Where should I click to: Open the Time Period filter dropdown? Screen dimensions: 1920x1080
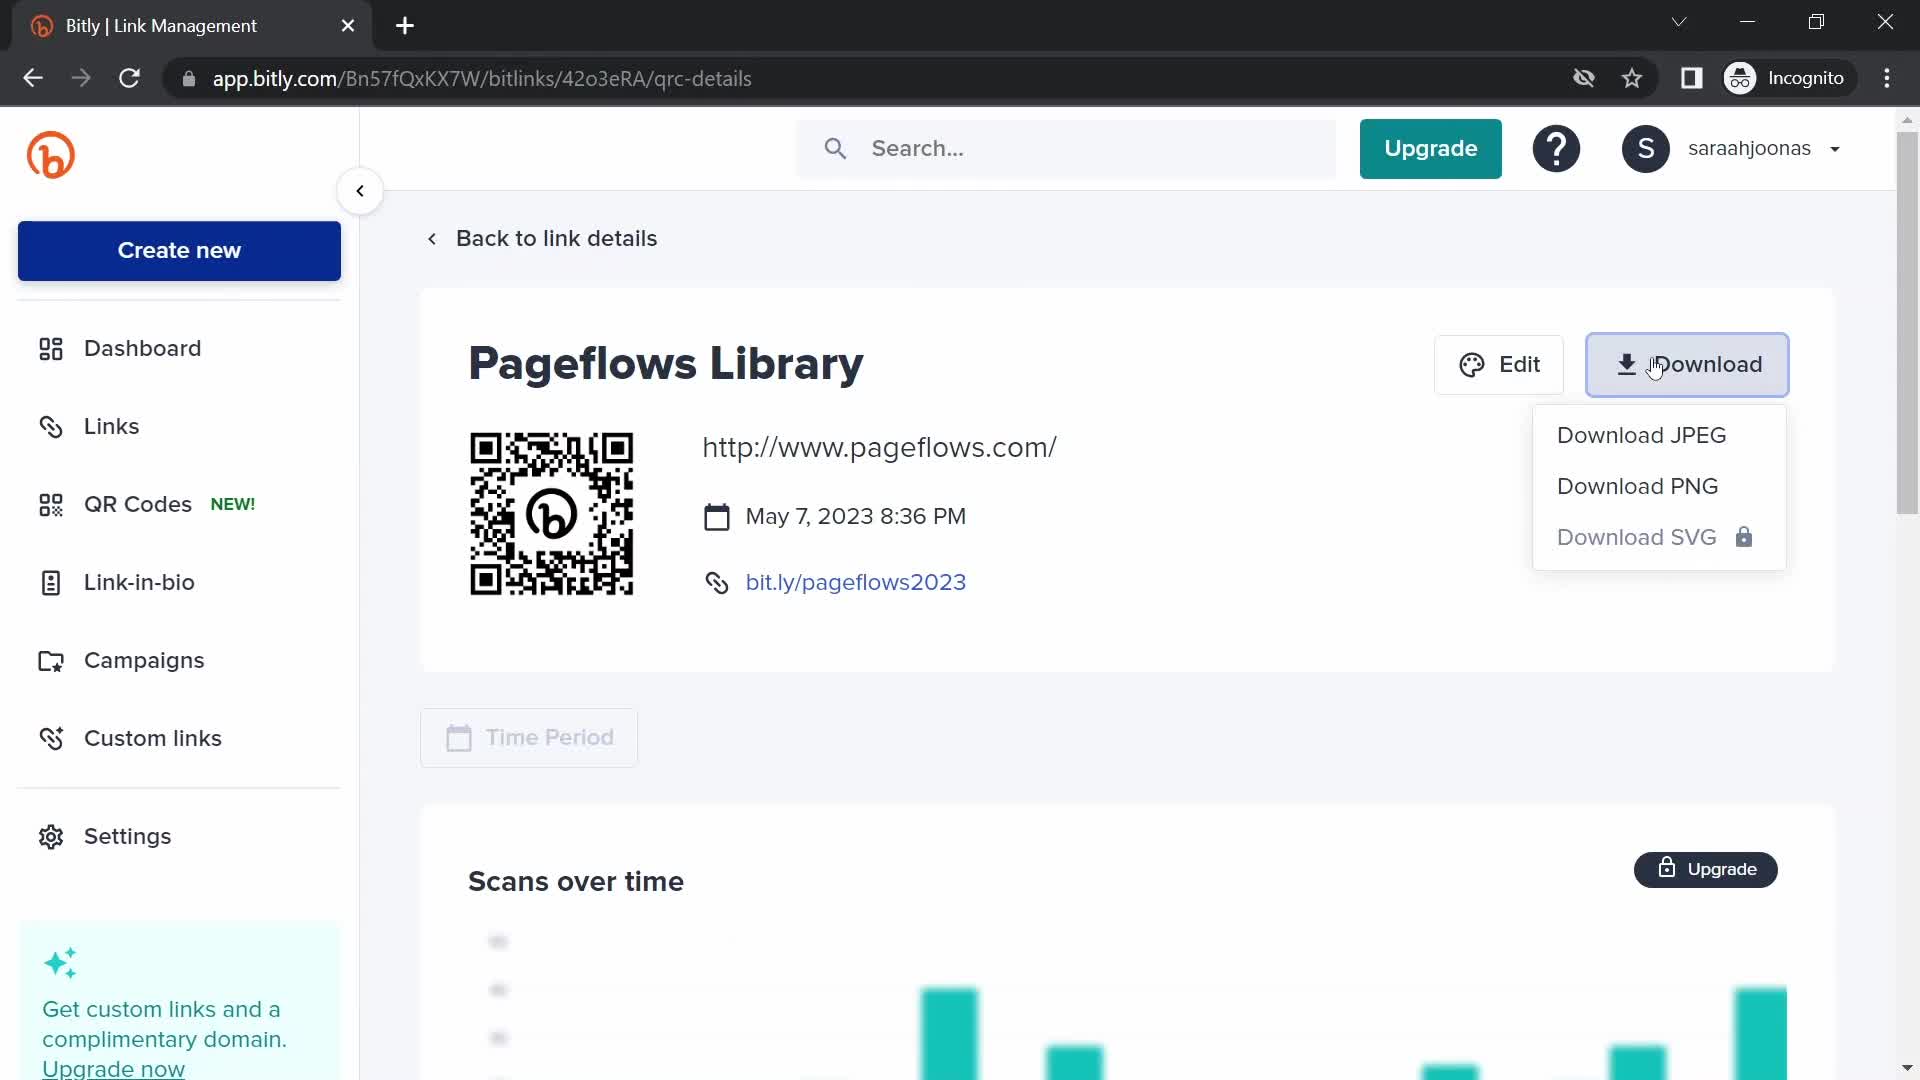click(x=529, y=737)
